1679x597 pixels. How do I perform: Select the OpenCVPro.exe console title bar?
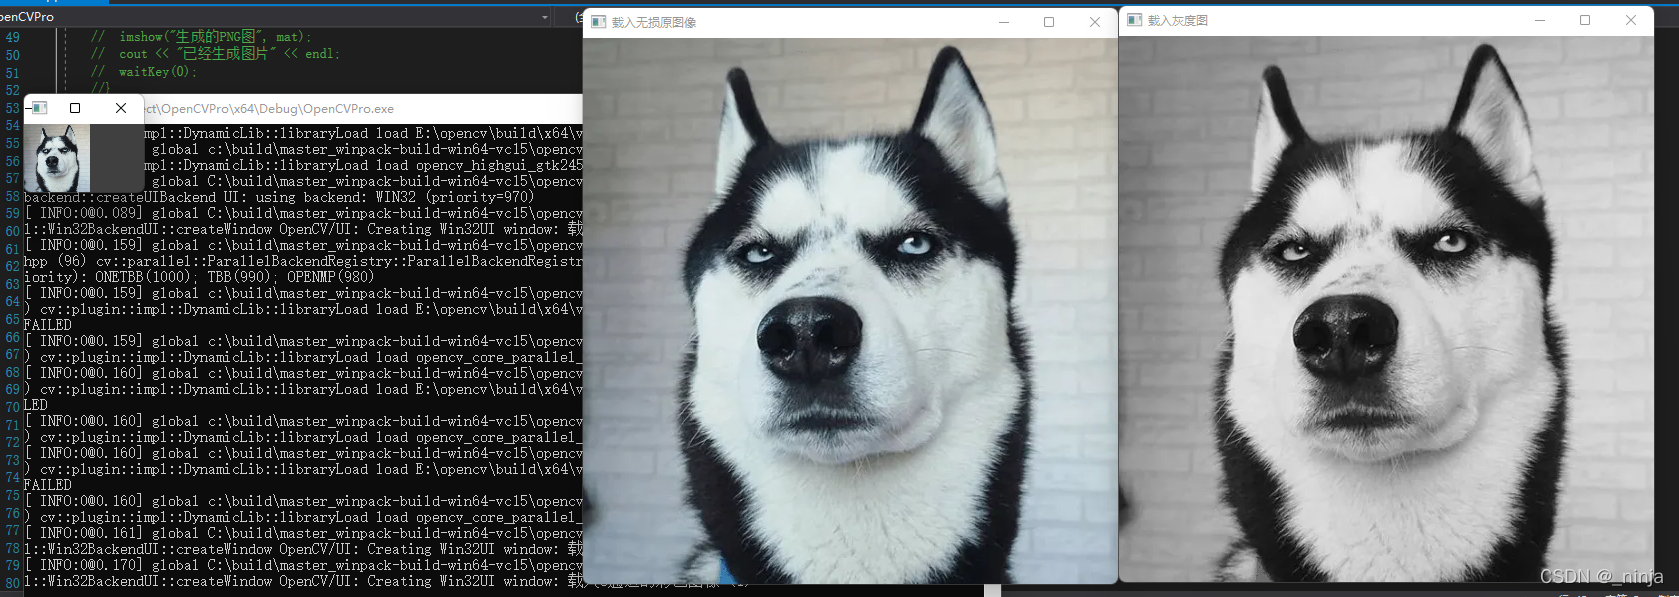pyautogui.click(x=363, y=109)
